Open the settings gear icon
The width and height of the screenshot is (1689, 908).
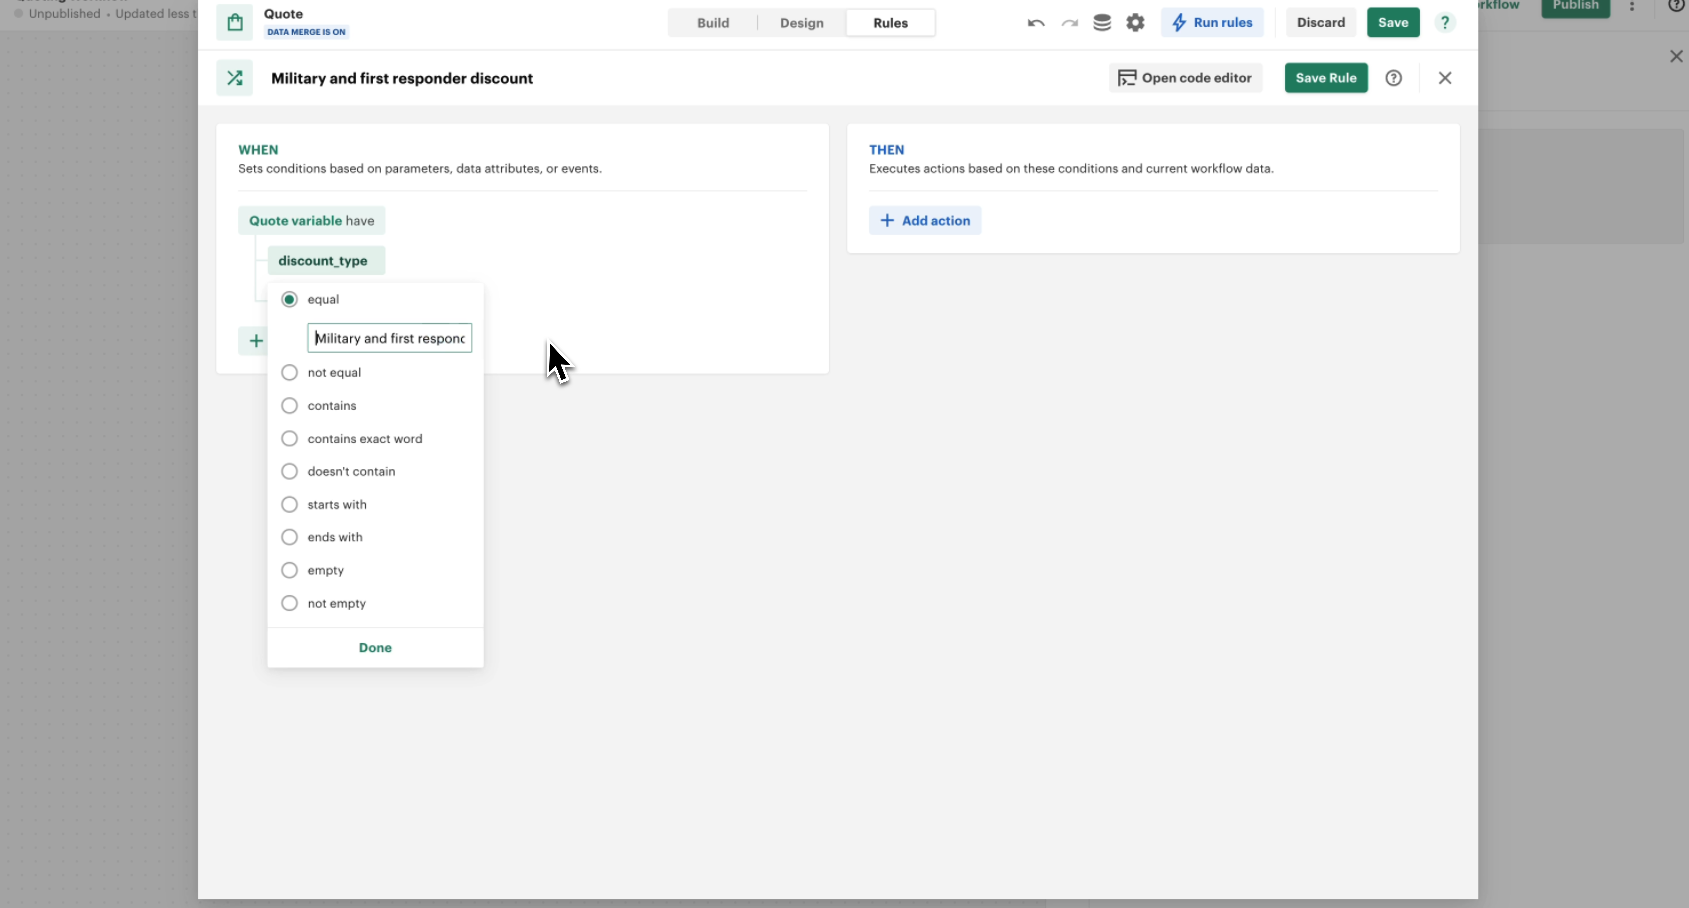(x=1135, y=23)
